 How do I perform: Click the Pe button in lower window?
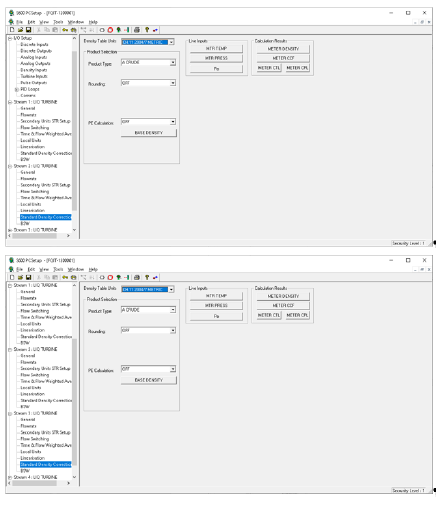pyautogui.click(x=216, y=316)
